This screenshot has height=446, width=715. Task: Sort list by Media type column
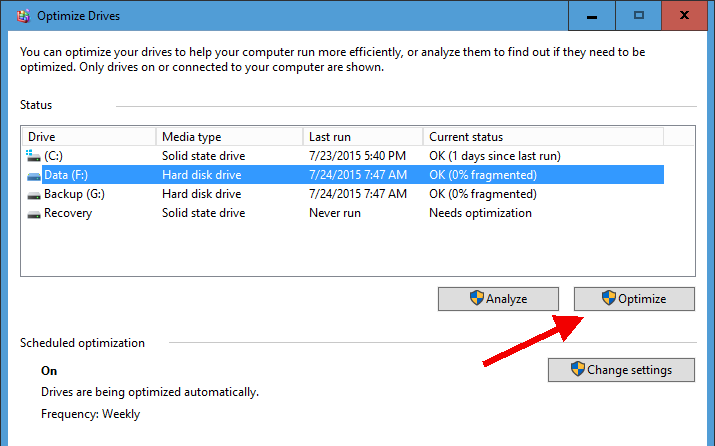(x=229, y=137)
